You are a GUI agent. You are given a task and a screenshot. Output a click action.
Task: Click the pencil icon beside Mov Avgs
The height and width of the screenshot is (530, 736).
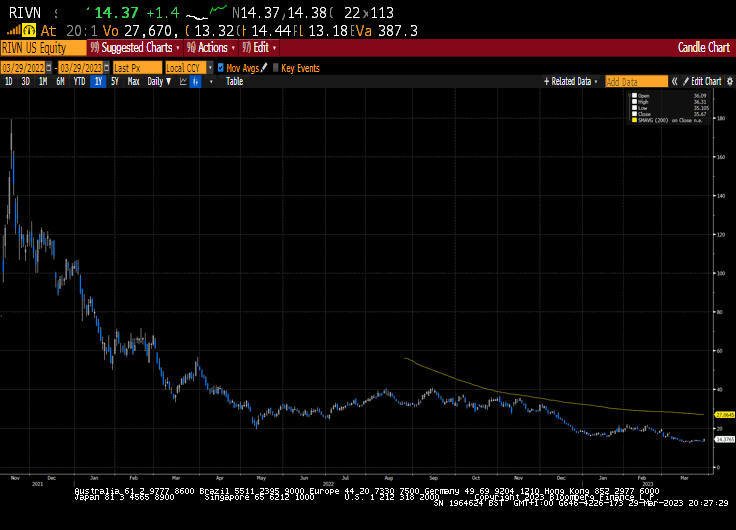[264, 68]
